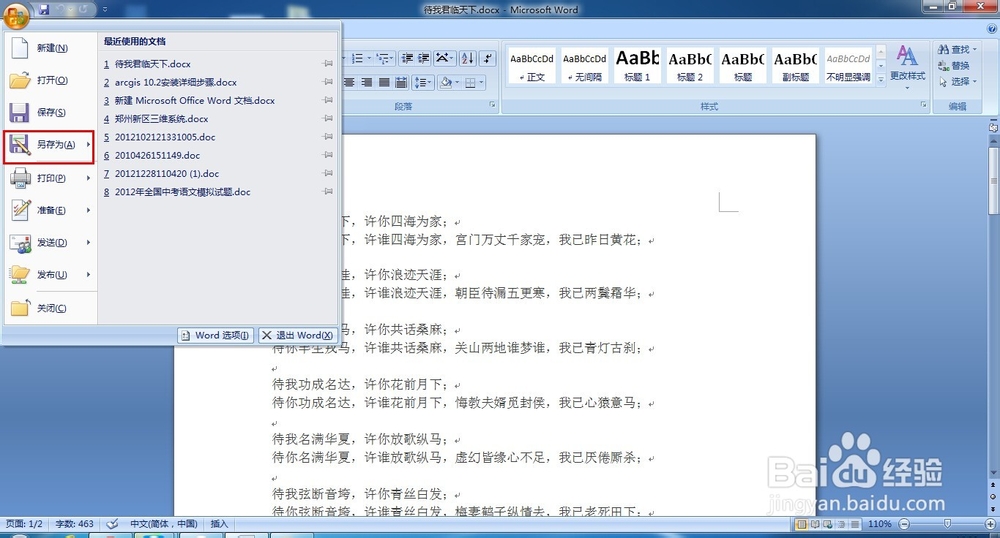Viewport: 1000px width, 538px height.
Task: Open shading color dropdown arrow
Action: (457, 82)
